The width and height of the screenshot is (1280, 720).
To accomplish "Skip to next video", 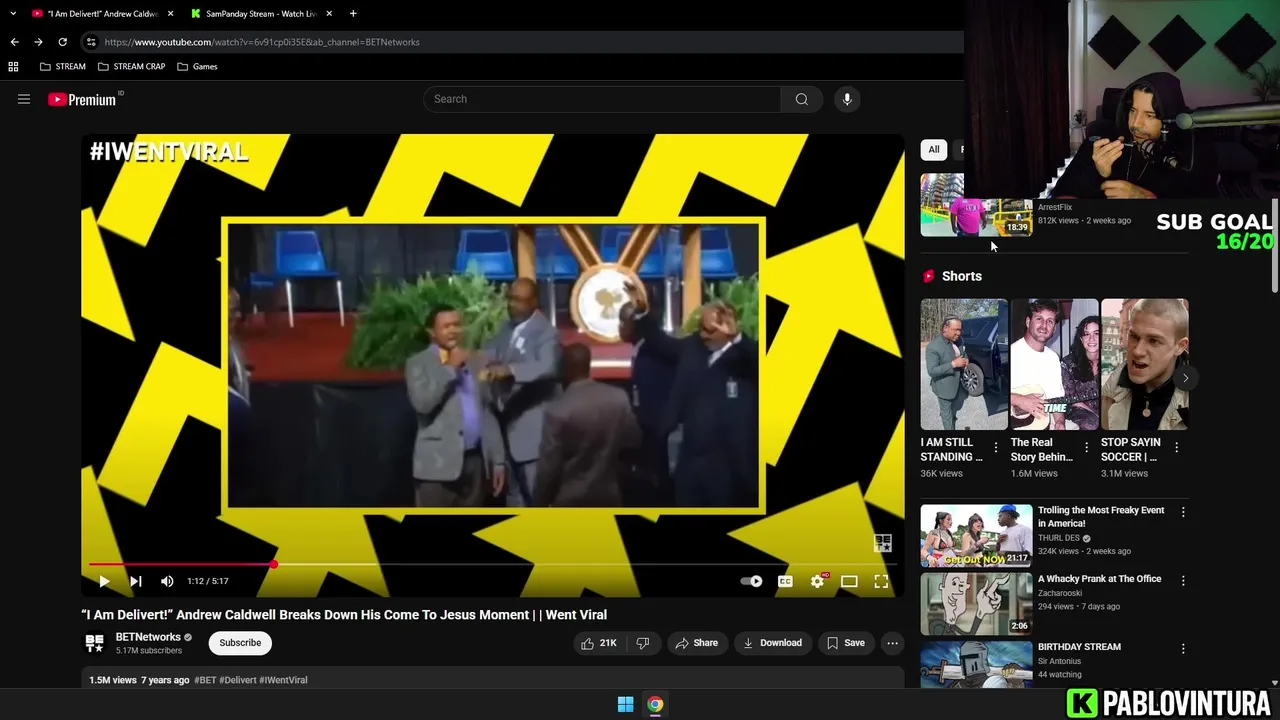I will 135,581.
